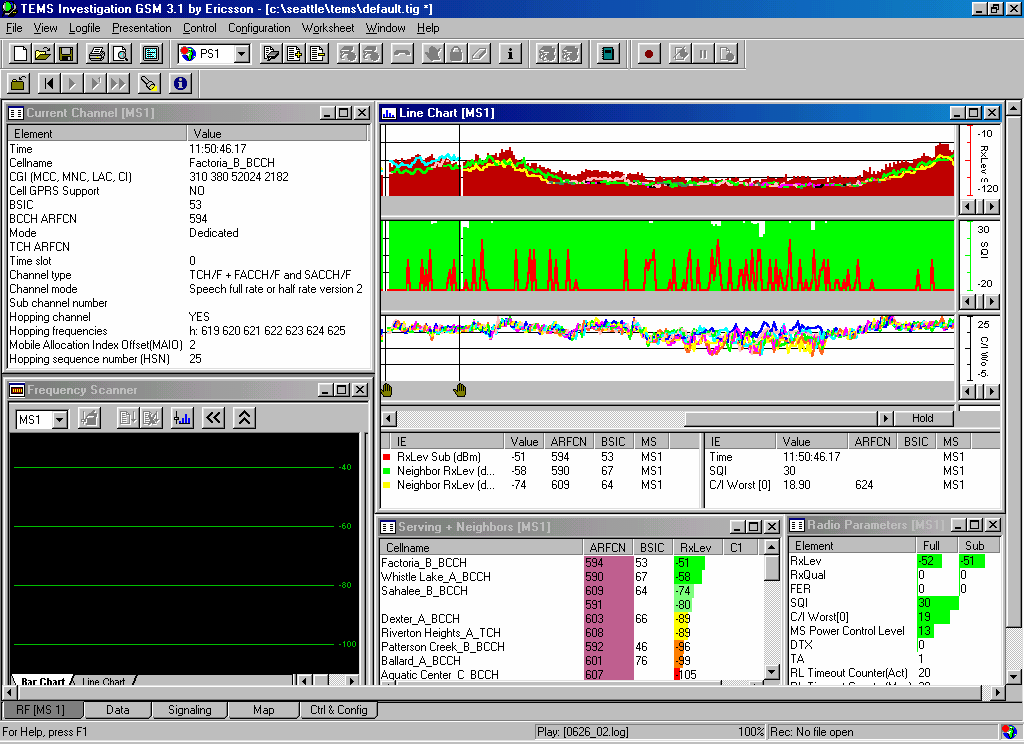Image resolution: width=1024 pixels, height=744 pixels.
Task: Select the bar chart icon in Frequency Scanner
Action: pyautogui.click(x=181, y=418)
